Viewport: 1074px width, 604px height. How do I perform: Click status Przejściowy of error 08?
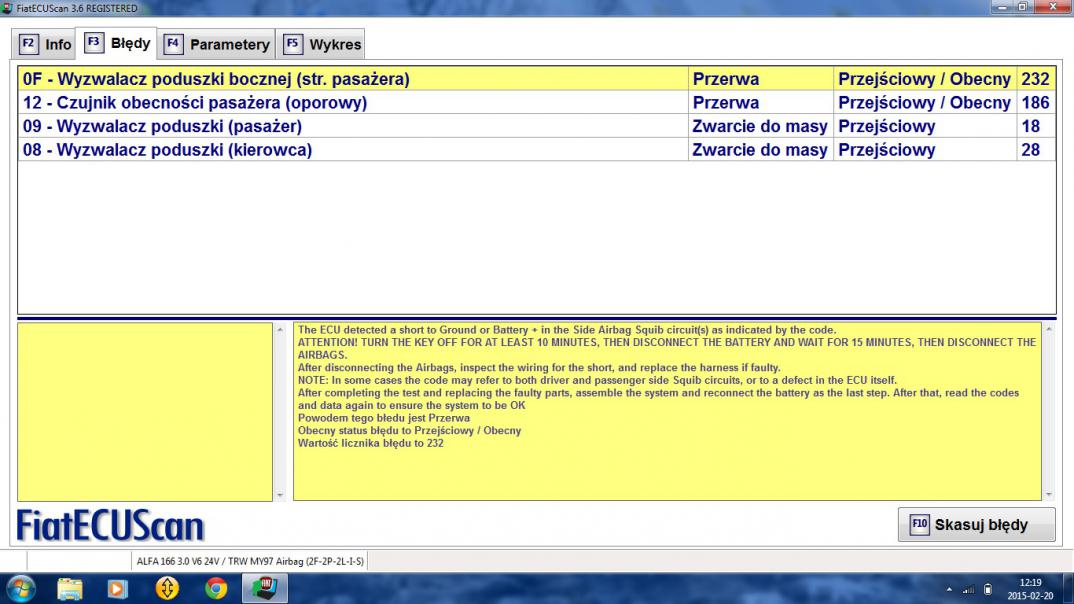coord(924,150)
